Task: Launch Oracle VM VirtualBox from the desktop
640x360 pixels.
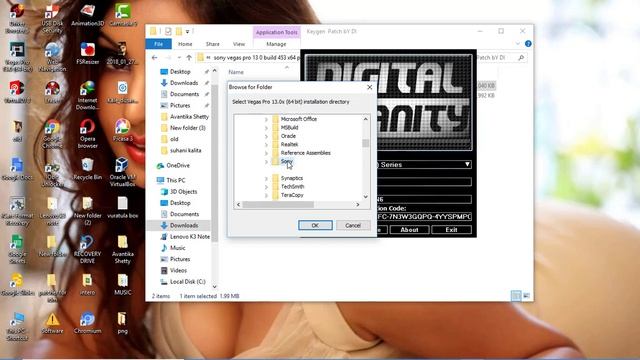Action: point(122,172)
